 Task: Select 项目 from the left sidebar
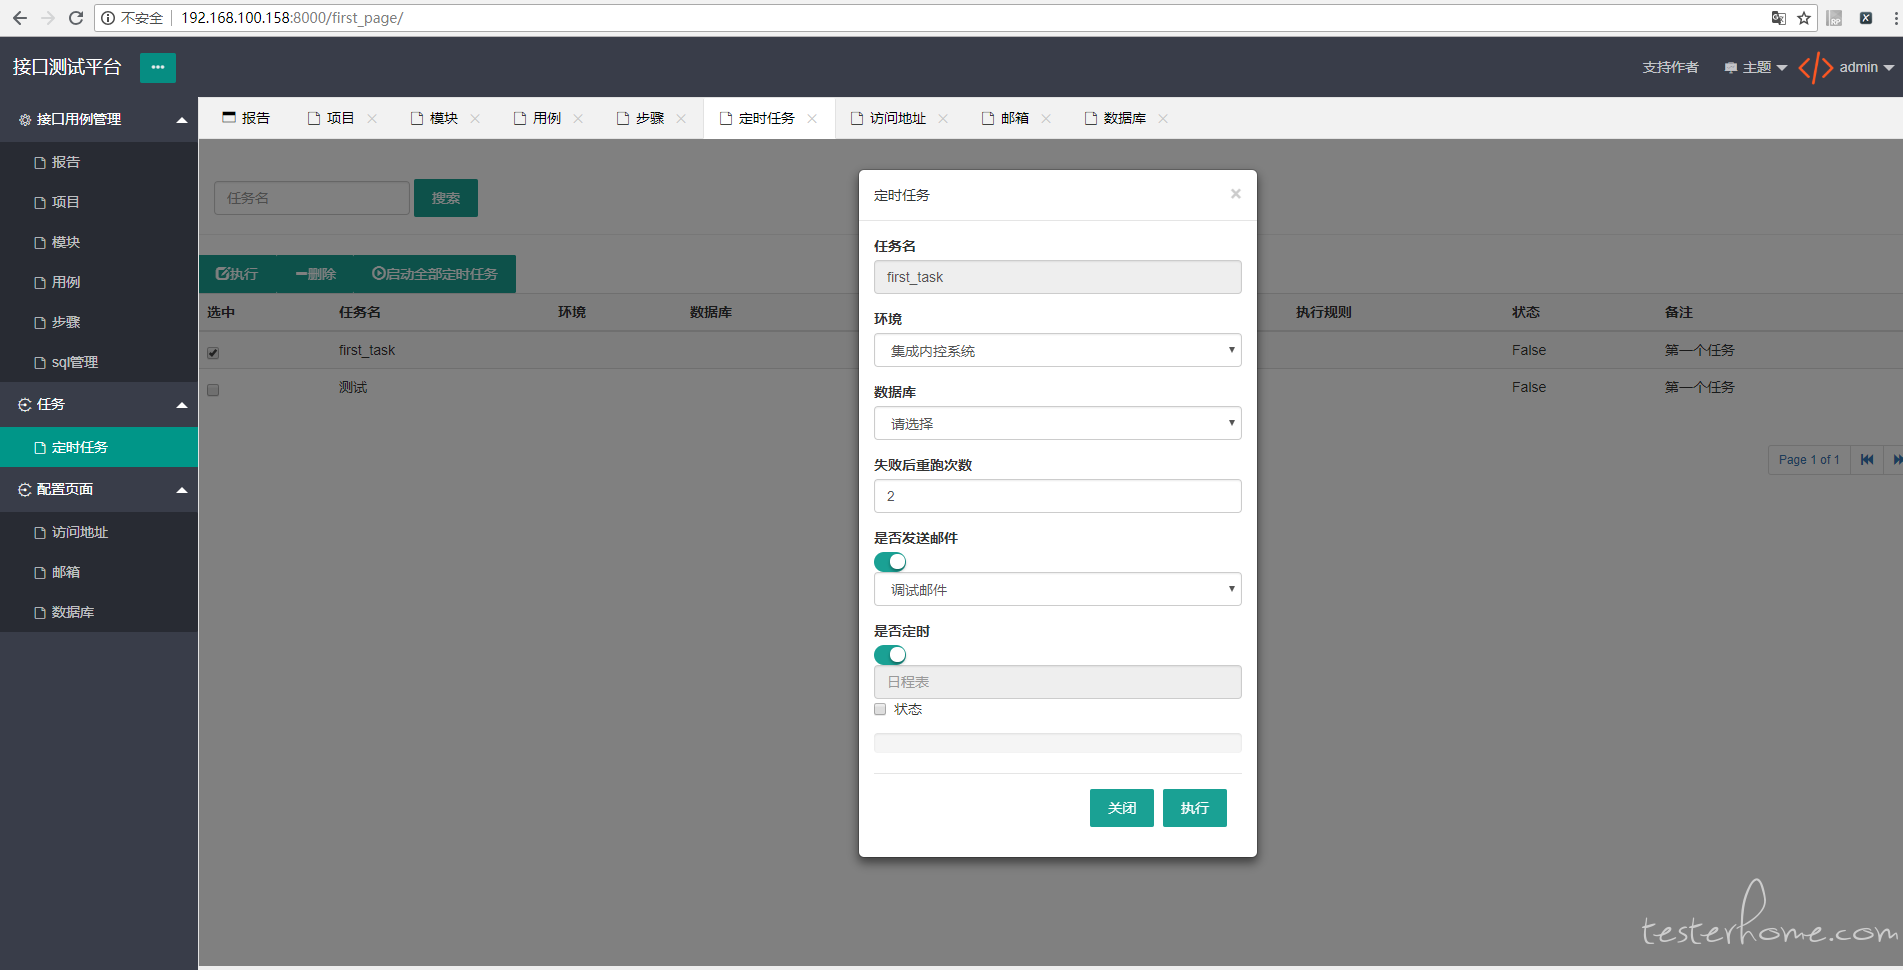tap(68, 201)
